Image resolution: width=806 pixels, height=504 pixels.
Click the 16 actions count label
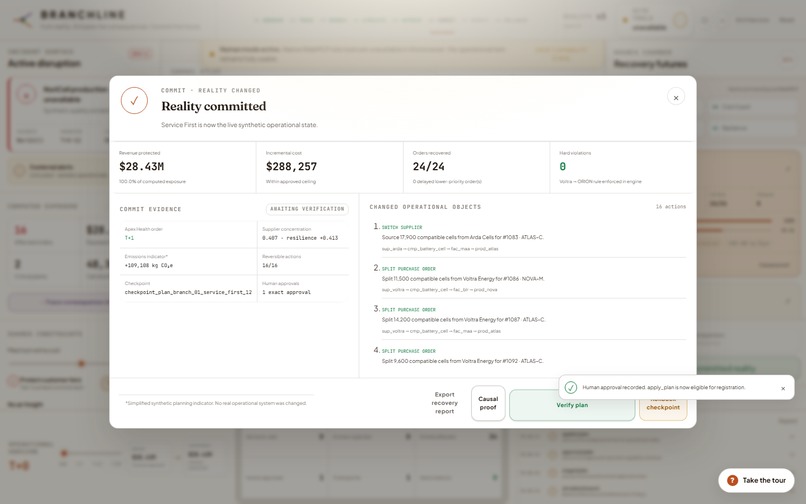pos(670,207)
